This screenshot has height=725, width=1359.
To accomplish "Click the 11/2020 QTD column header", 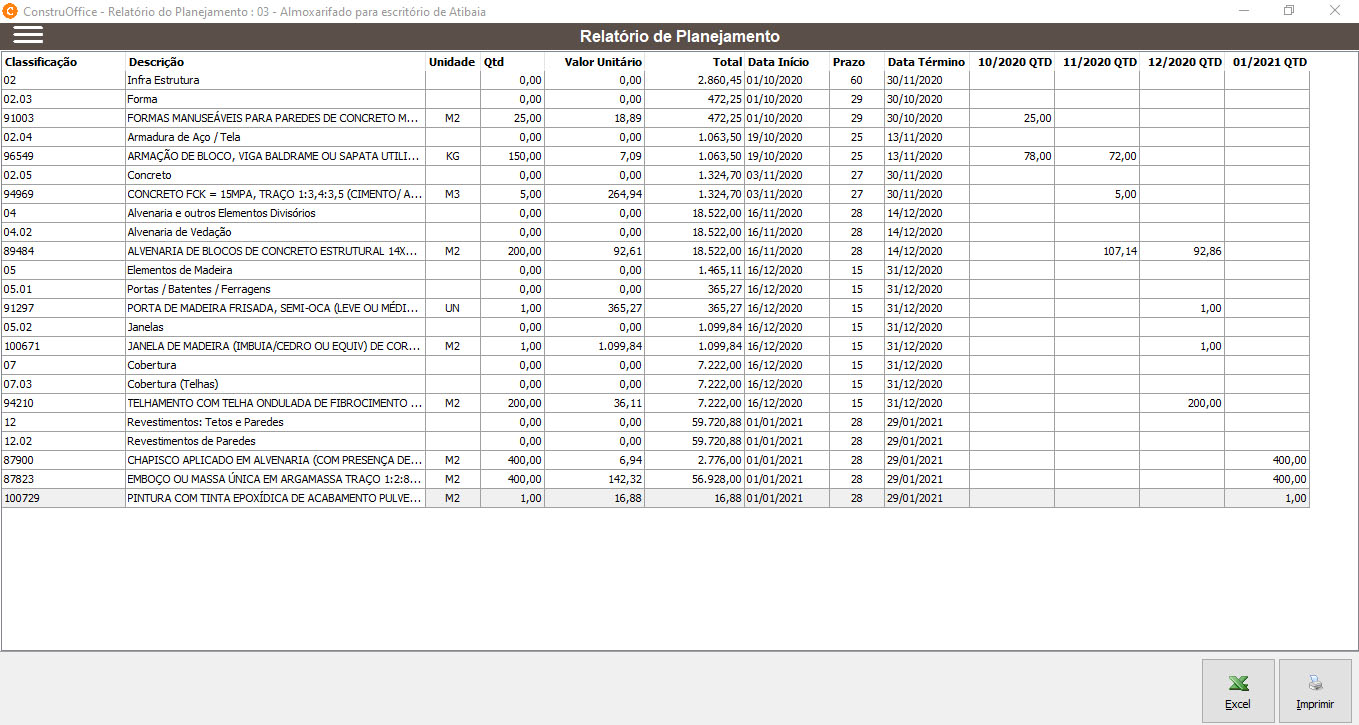I will point(1100,62).
